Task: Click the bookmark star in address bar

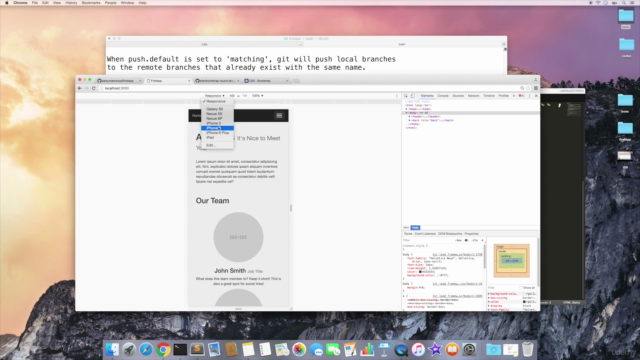Action: pos(528,88)
